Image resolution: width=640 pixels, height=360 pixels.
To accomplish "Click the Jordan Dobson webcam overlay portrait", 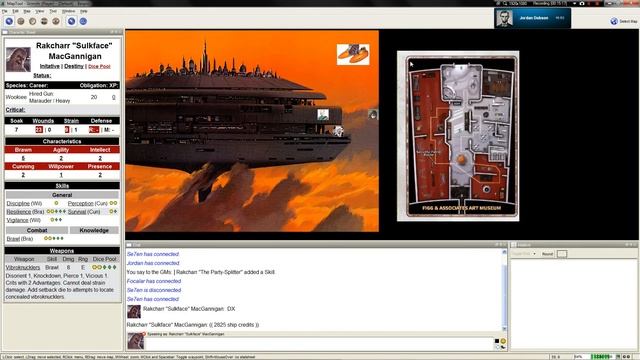I will pyautogui.click(x=504, y=18).
